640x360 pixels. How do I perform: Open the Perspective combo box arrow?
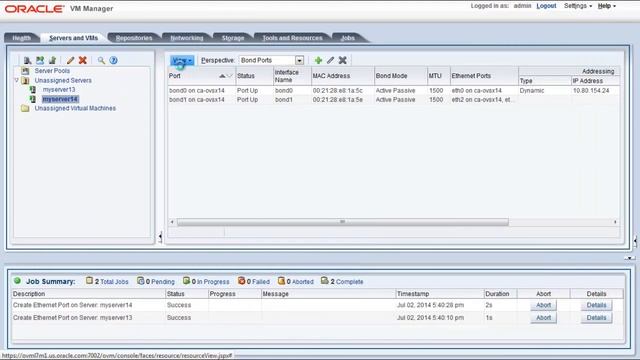(x=299, y=60)
